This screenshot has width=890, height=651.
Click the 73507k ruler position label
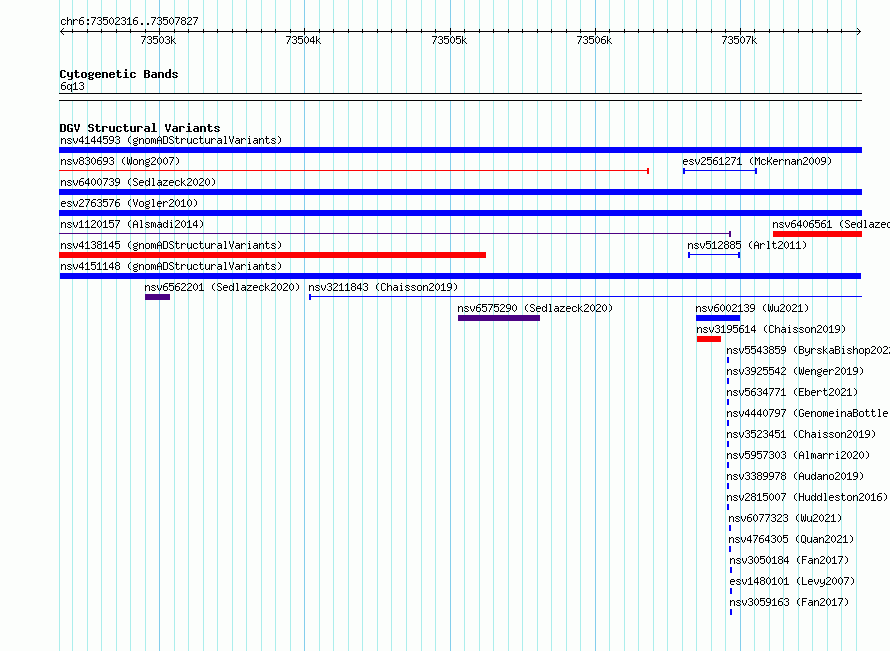click(739, 40)
